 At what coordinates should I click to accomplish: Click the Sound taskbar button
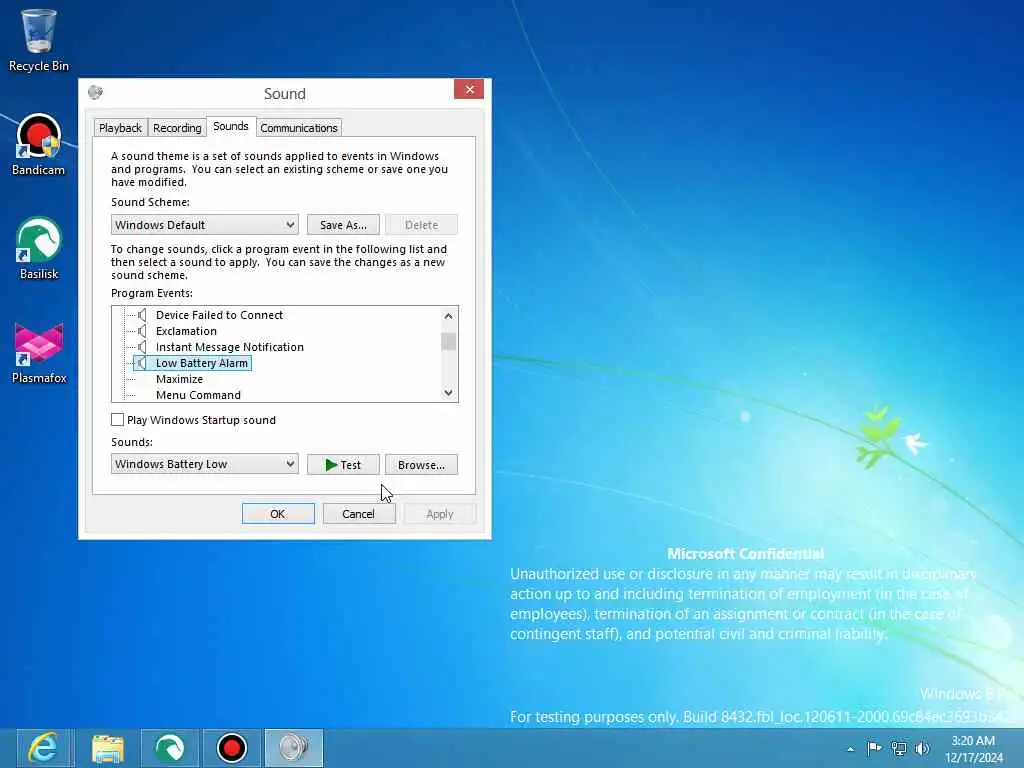[x=294, y=748]
